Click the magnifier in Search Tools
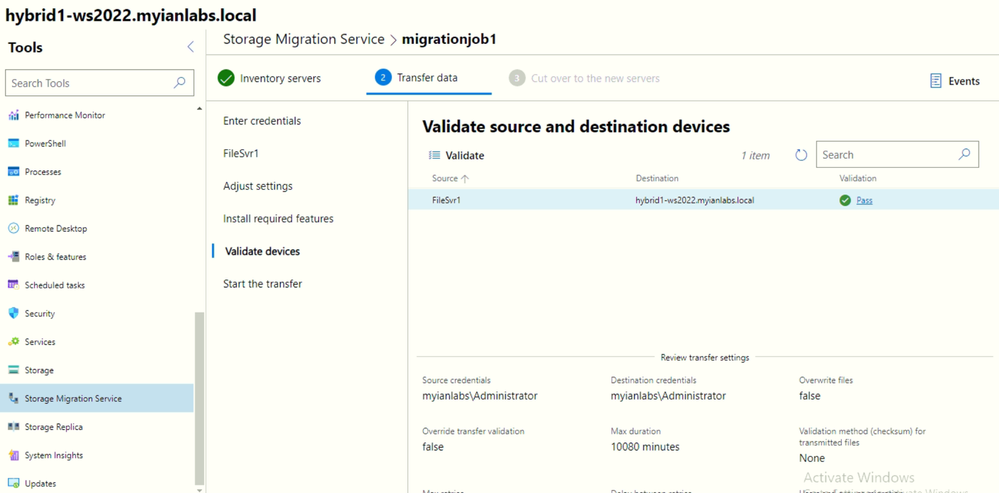The width and height of the screenshot is (999, 493). coord(180,83)
